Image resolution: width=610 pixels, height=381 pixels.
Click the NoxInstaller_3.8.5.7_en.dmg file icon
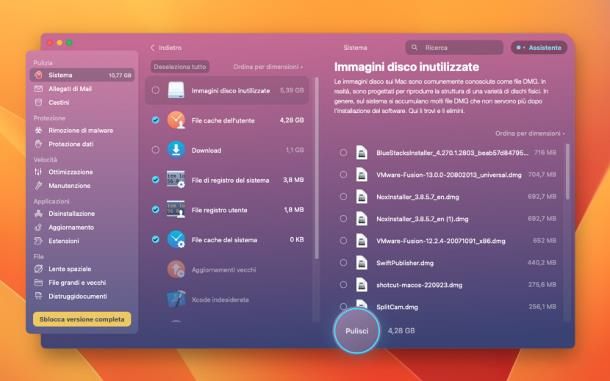pos(361,197)
